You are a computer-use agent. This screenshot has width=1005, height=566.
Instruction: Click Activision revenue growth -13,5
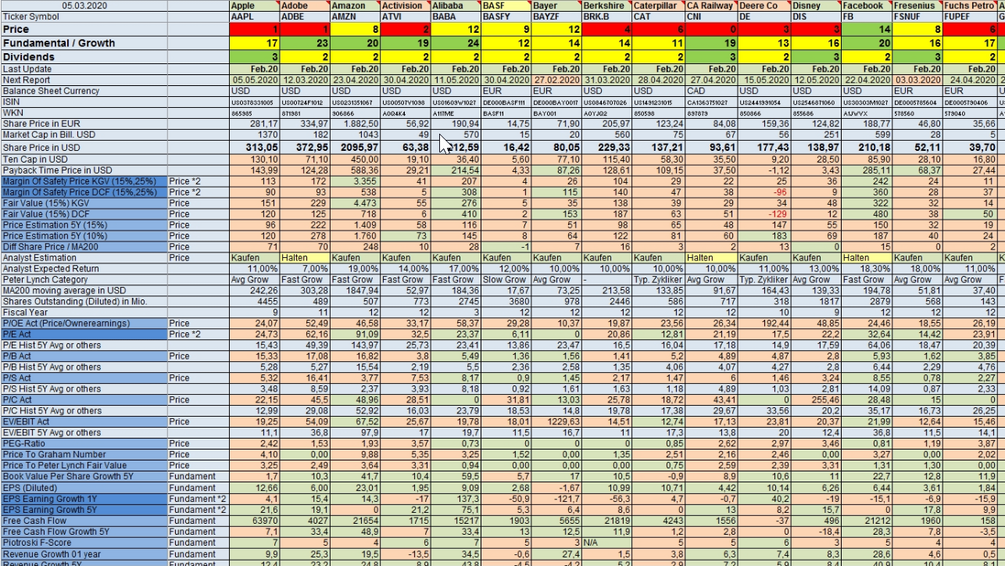pyautogui.click(x=406, y=554)
